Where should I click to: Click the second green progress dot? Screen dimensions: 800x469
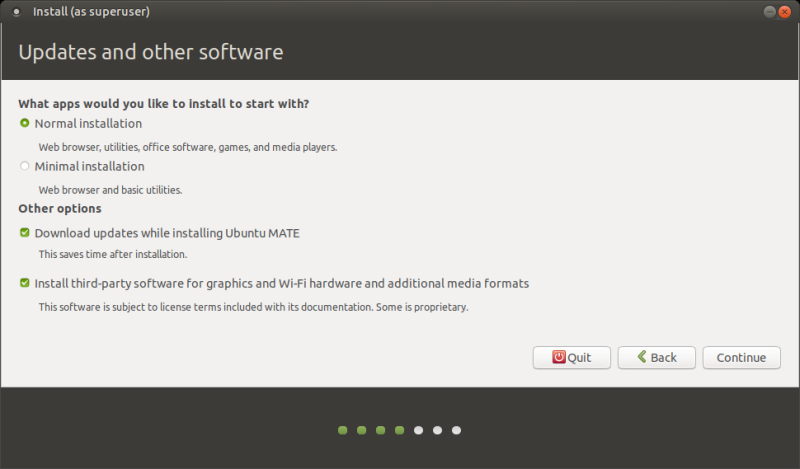pyautogui.click(x=361, y=430)
